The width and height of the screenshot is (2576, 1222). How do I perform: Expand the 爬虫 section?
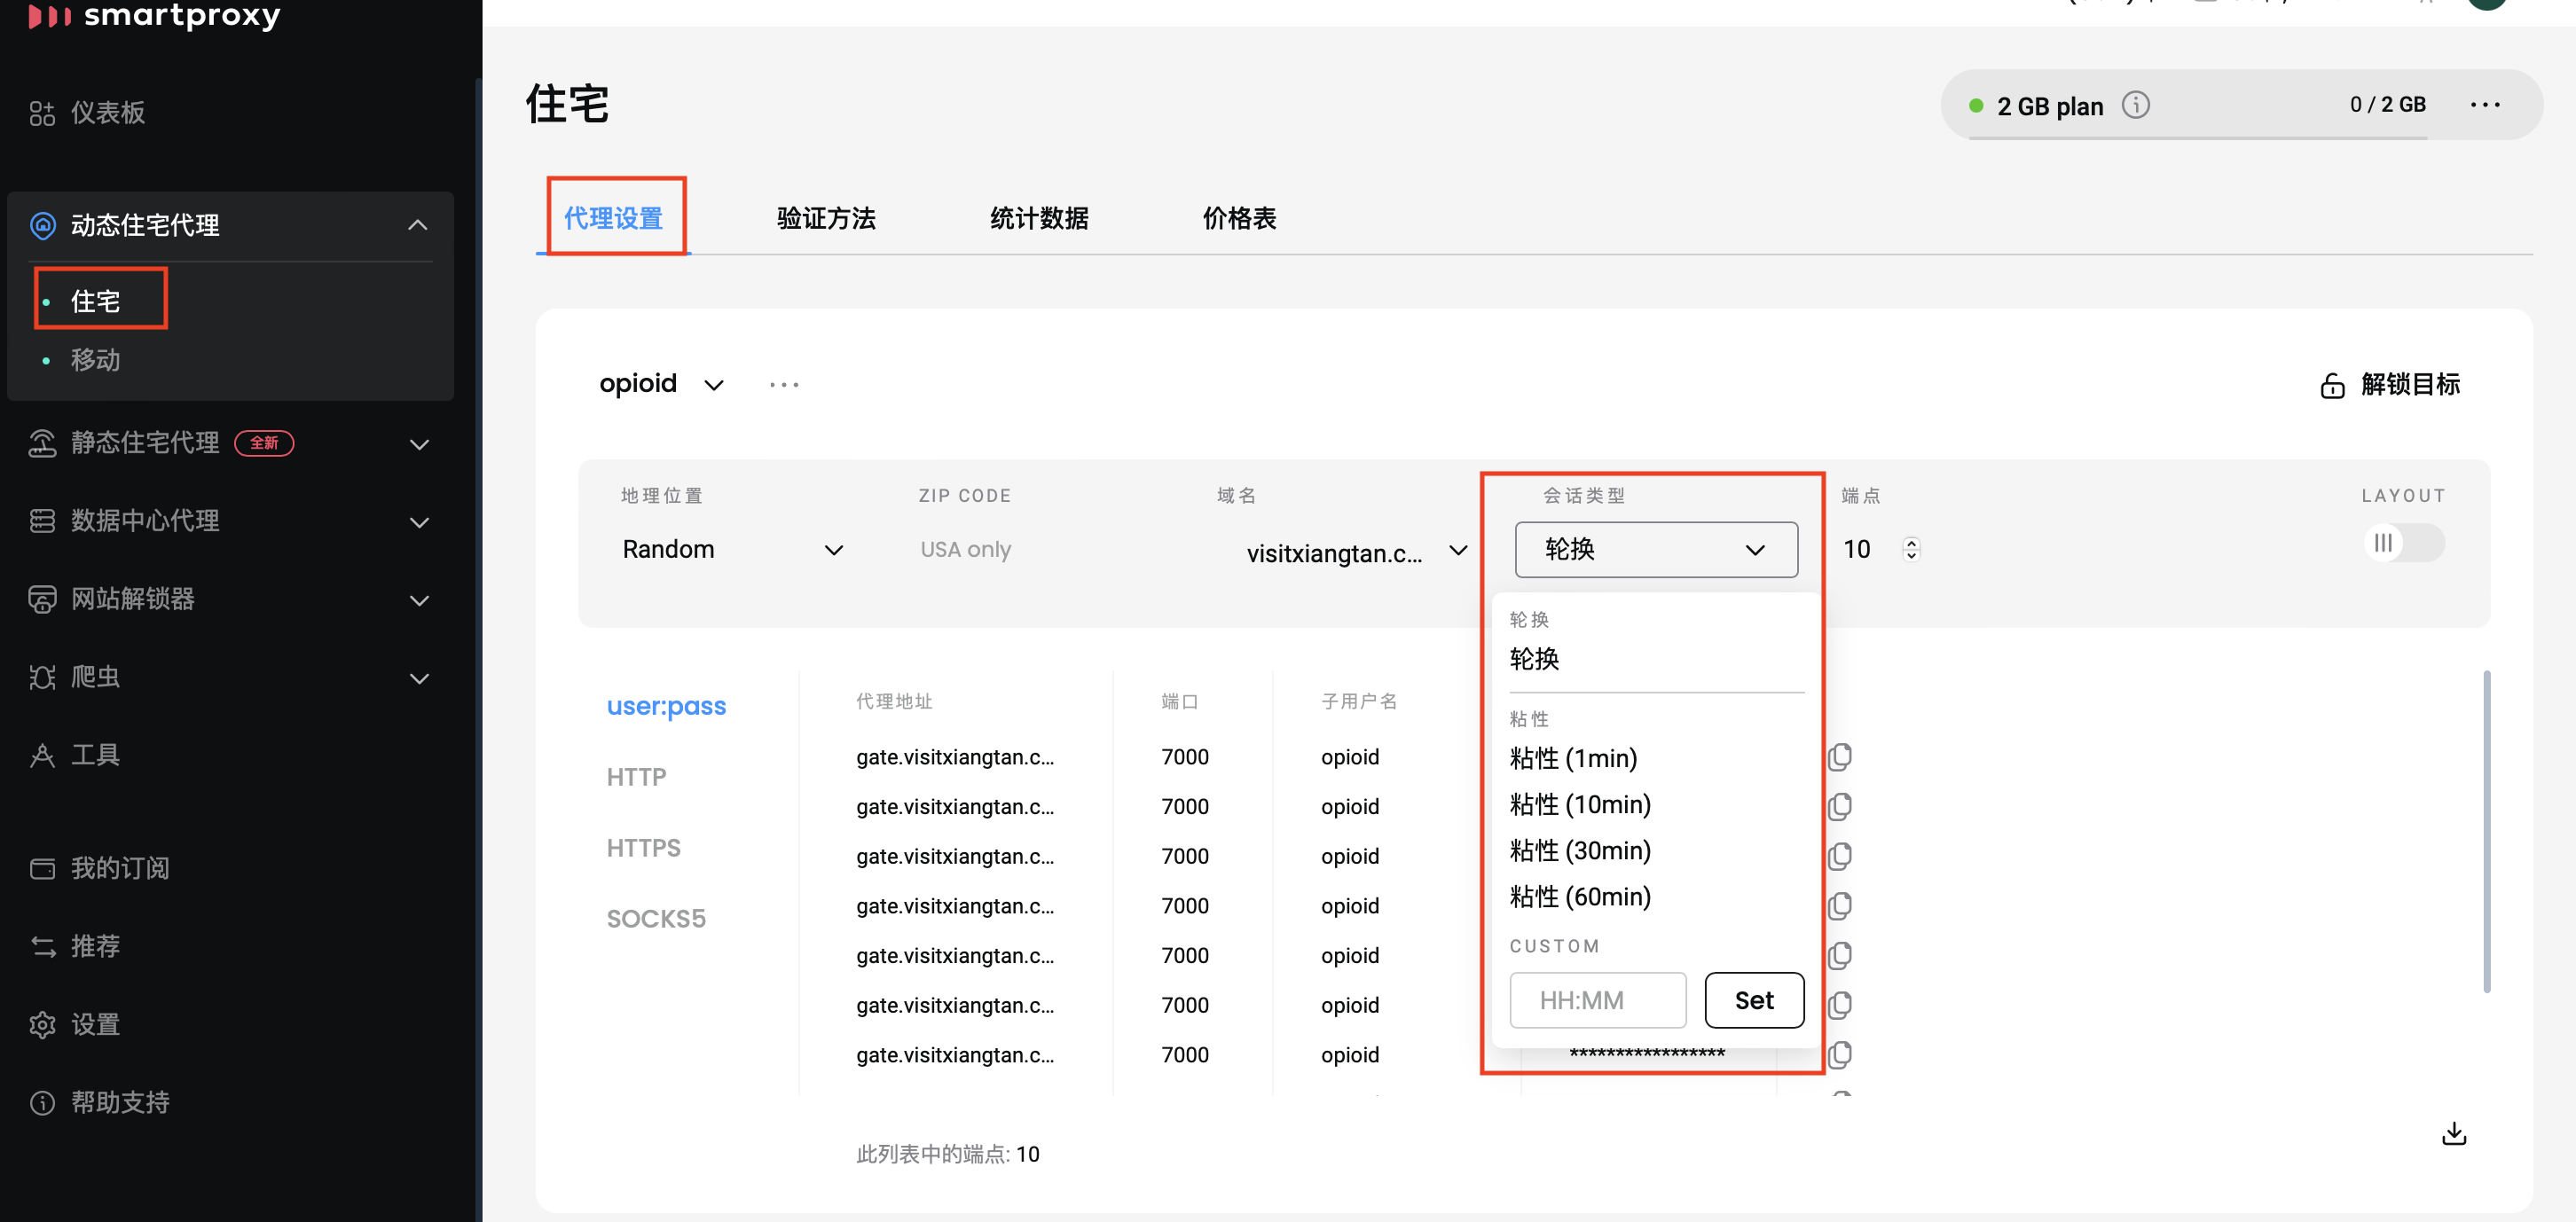click(420, 678)
